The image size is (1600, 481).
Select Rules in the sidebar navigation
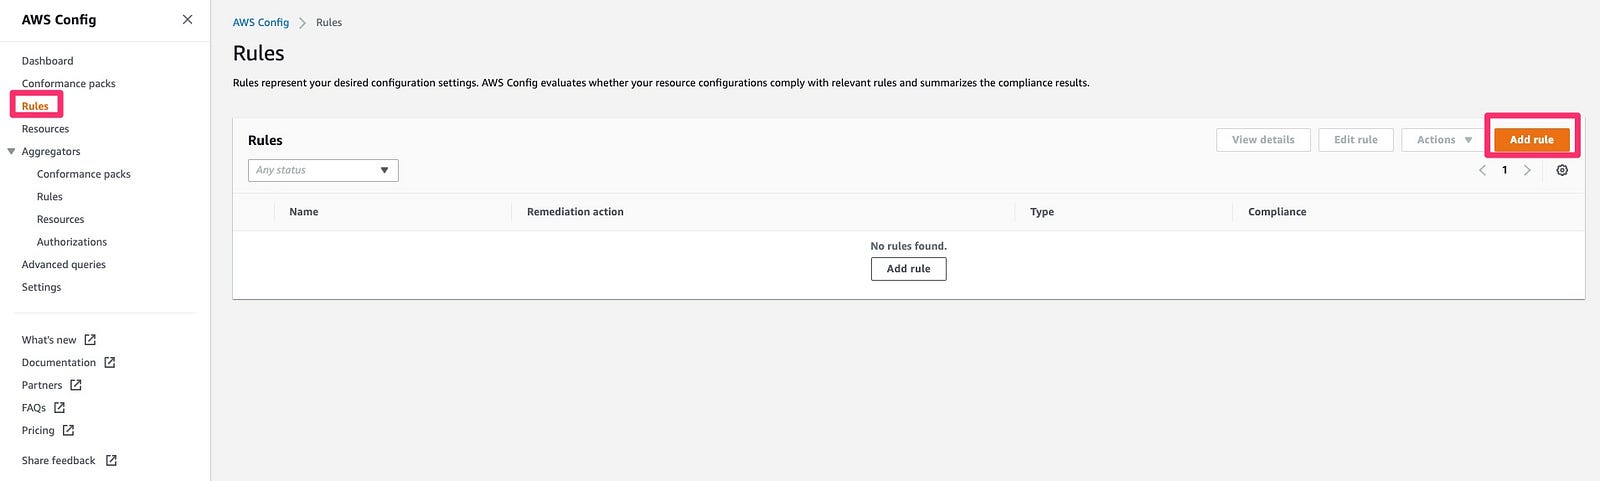[x=35, y=106]
